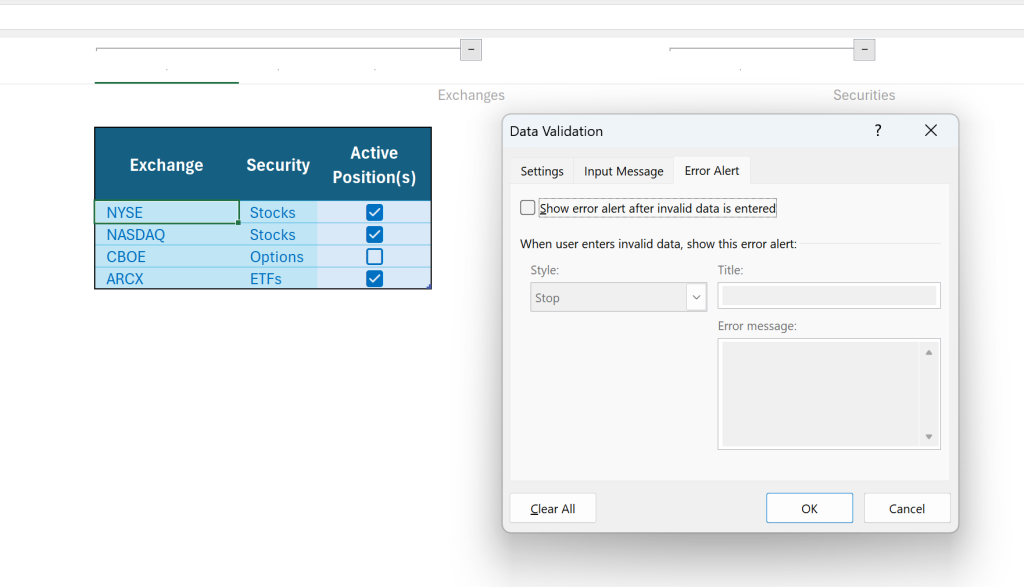This screenshot has height=587, width=1024.
Task: Select the CBOE cell
Action: pos(167,257)
